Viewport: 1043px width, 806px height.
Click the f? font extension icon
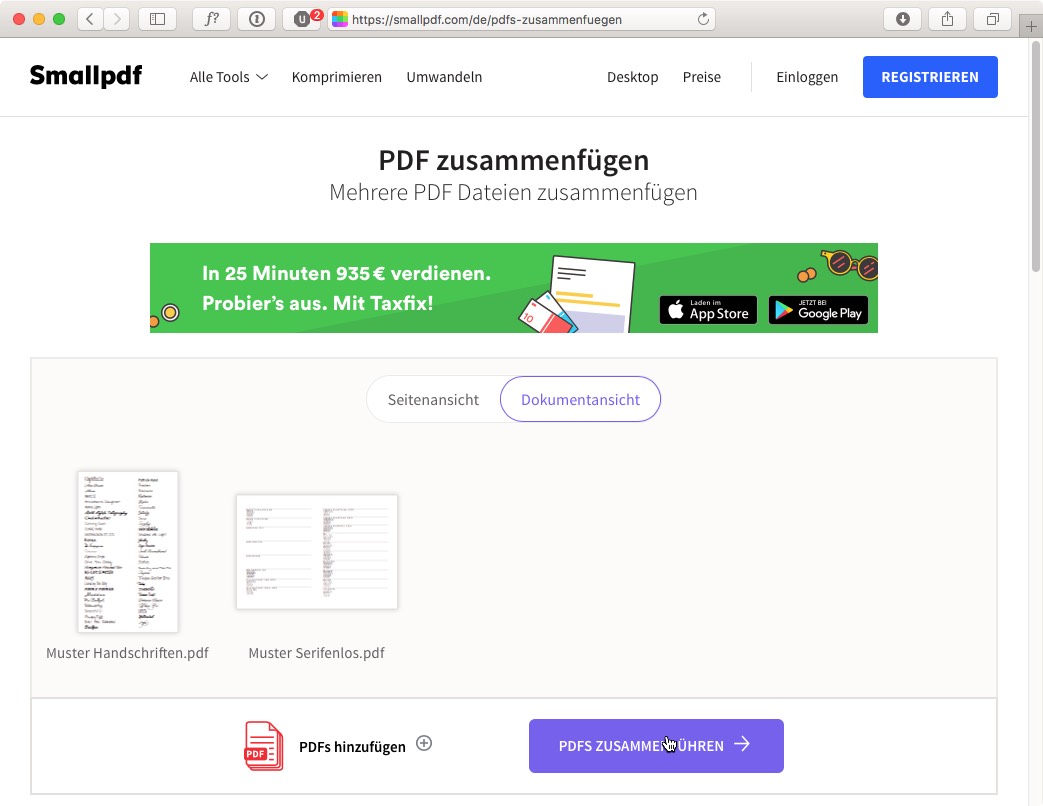point(211,19)
